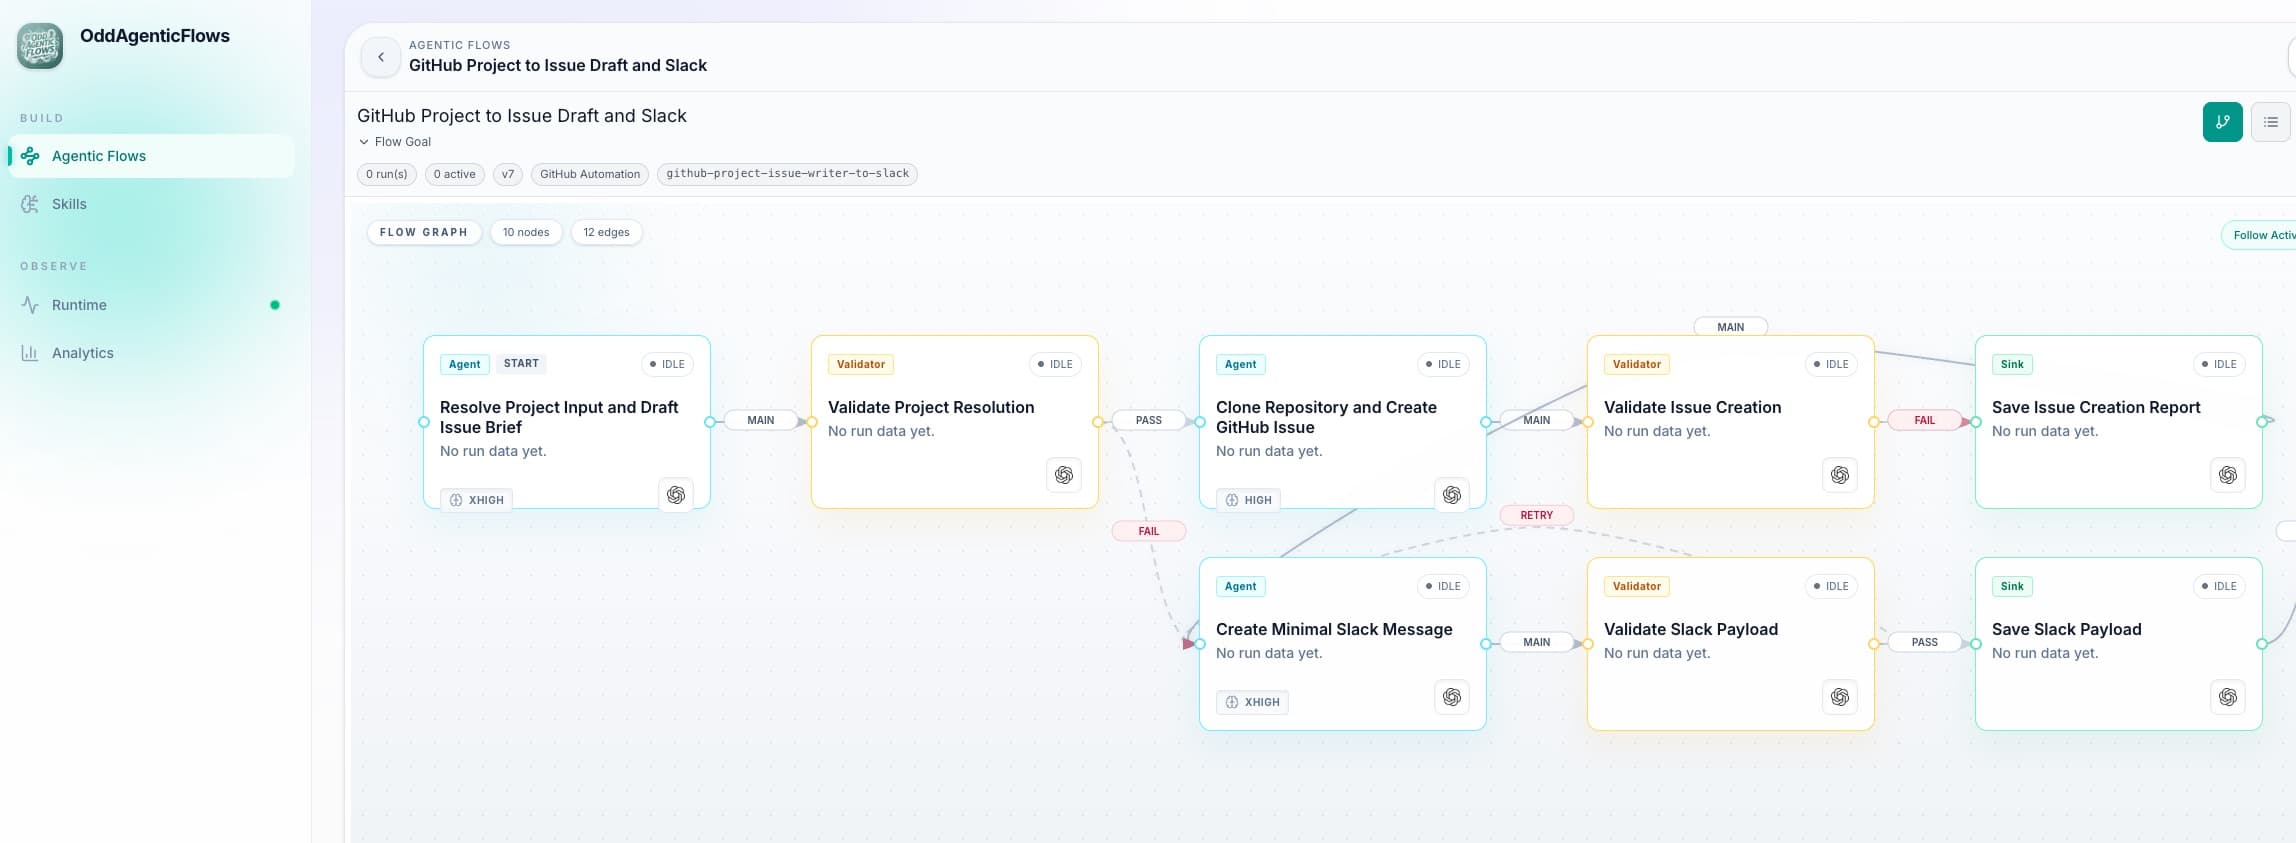Click the HIGH reasoning badge on Clone Repository
The height and width of the screenshot is (843, 2296).
click(x=1249, y=500)
